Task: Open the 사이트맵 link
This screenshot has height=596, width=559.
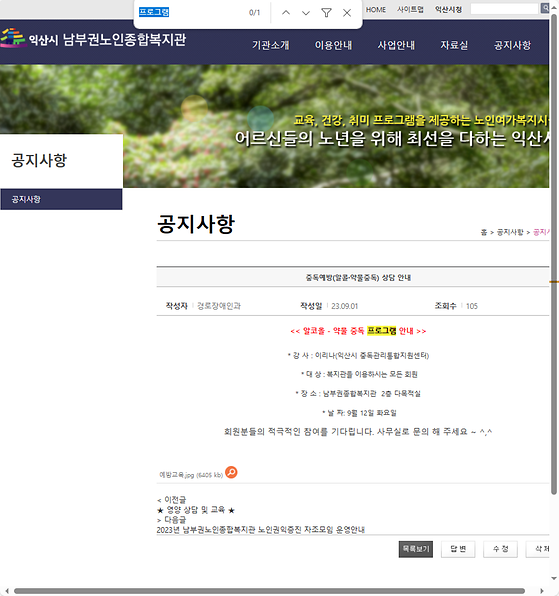Action: pyautogui.click(x=410, y=10)
